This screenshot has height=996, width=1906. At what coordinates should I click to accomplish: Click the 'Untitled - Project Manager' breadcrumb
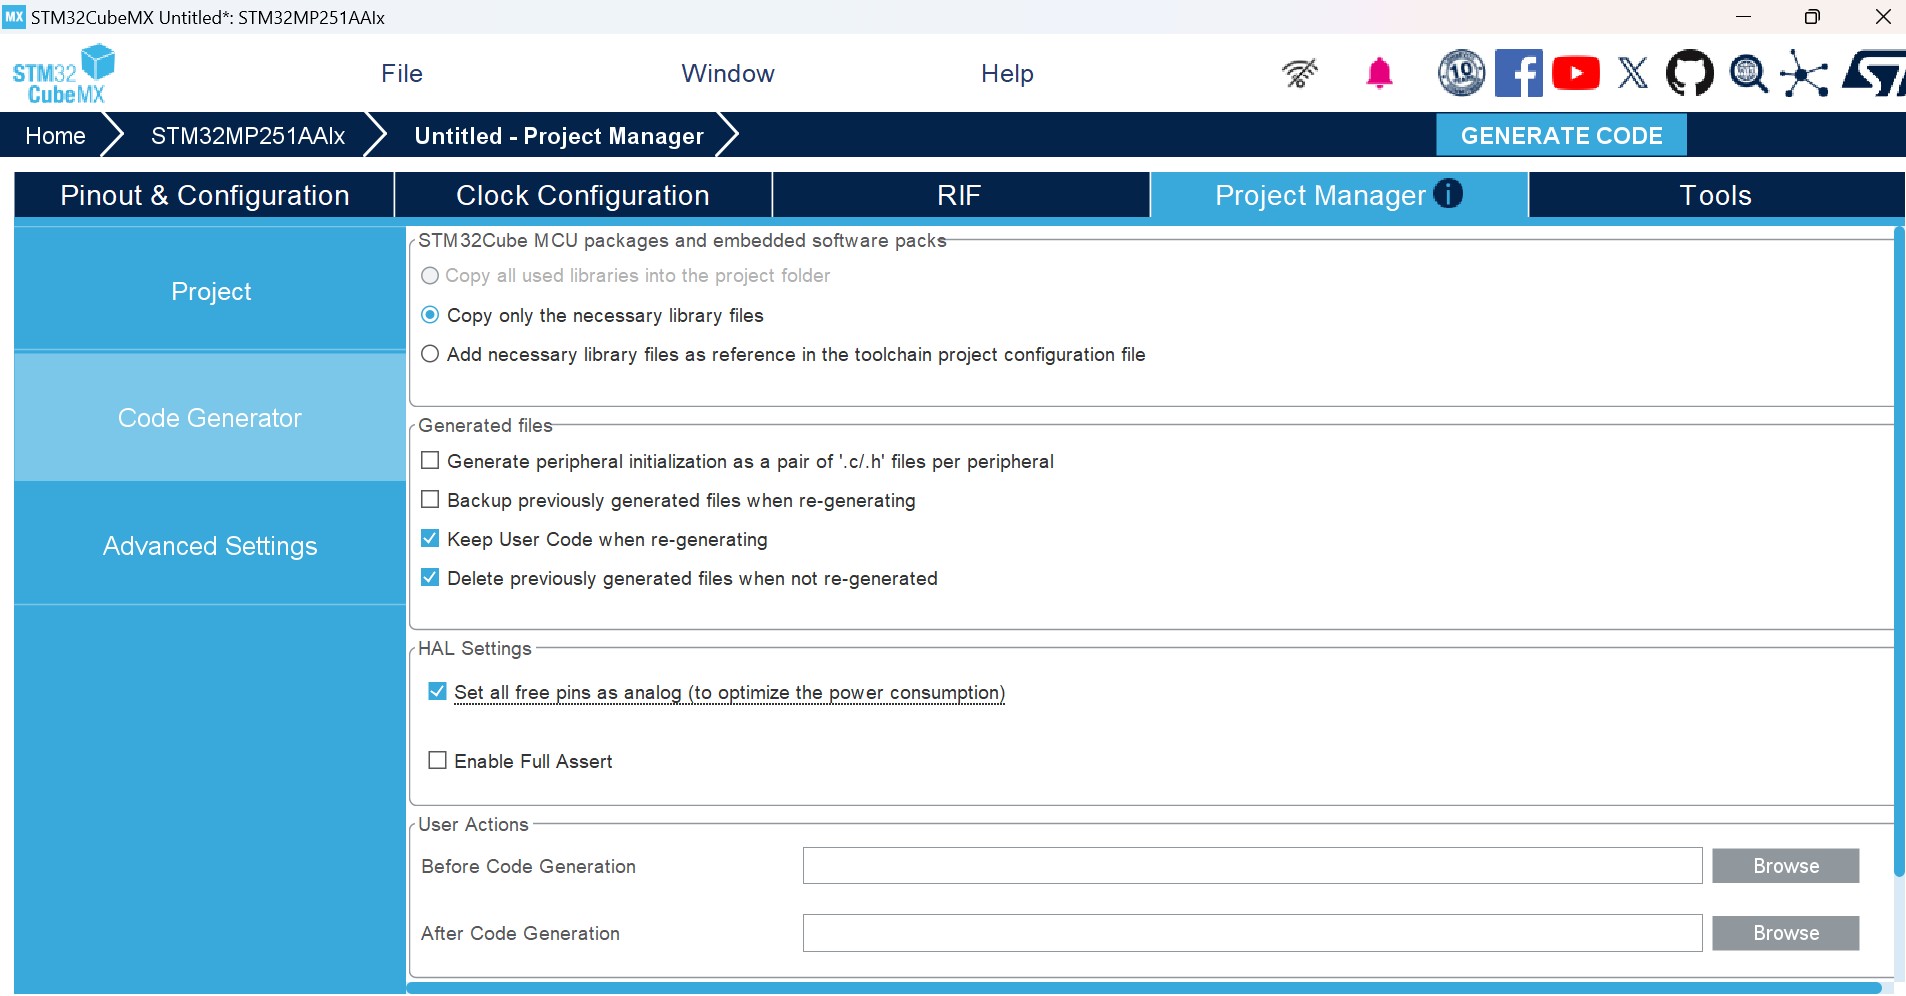tap(559, 135)
